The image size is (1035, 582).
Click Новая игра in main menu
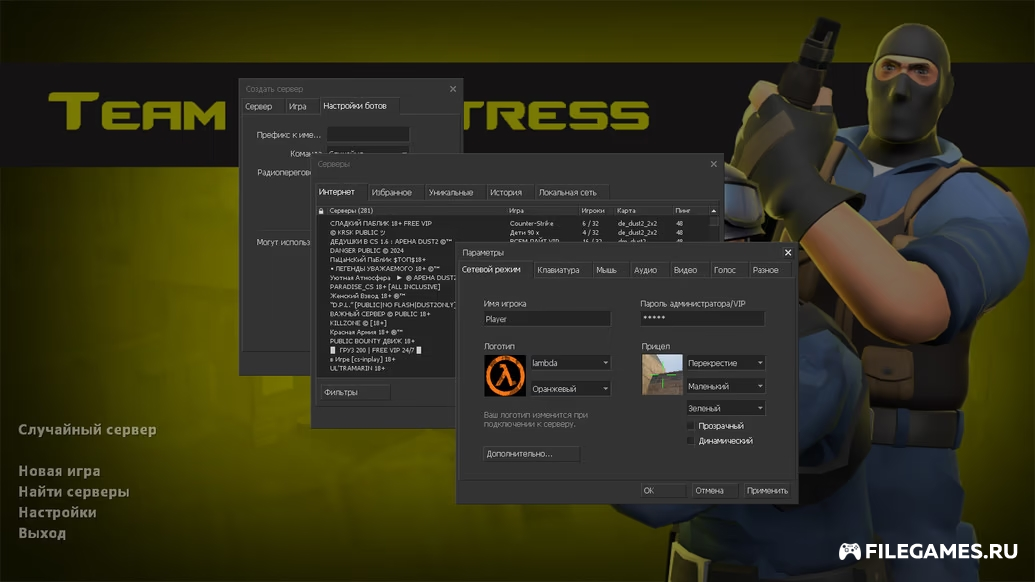[x=59, y=471]
